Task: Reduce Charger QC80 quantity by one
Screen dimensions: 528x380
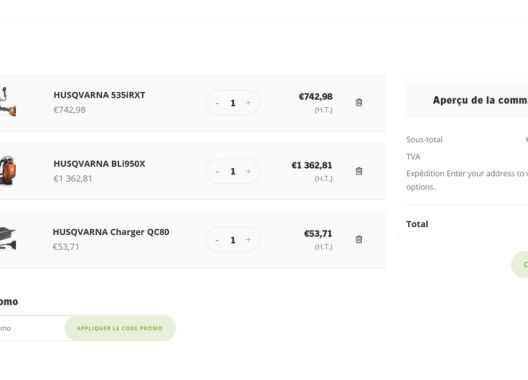Action: (217, 240)
